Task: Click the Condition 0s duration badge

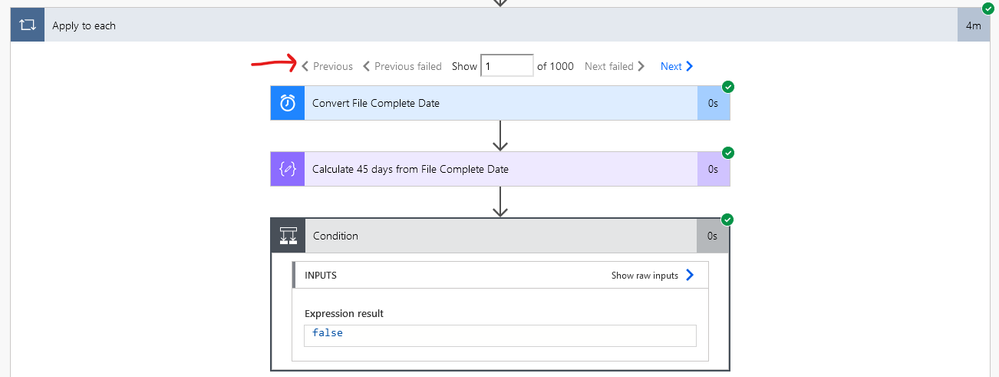Action: 712,236
